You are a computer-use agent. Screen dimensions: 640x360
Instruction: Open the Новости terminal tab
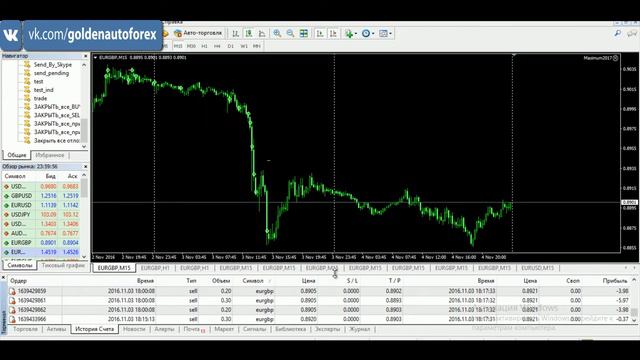[x=134, y=329]
